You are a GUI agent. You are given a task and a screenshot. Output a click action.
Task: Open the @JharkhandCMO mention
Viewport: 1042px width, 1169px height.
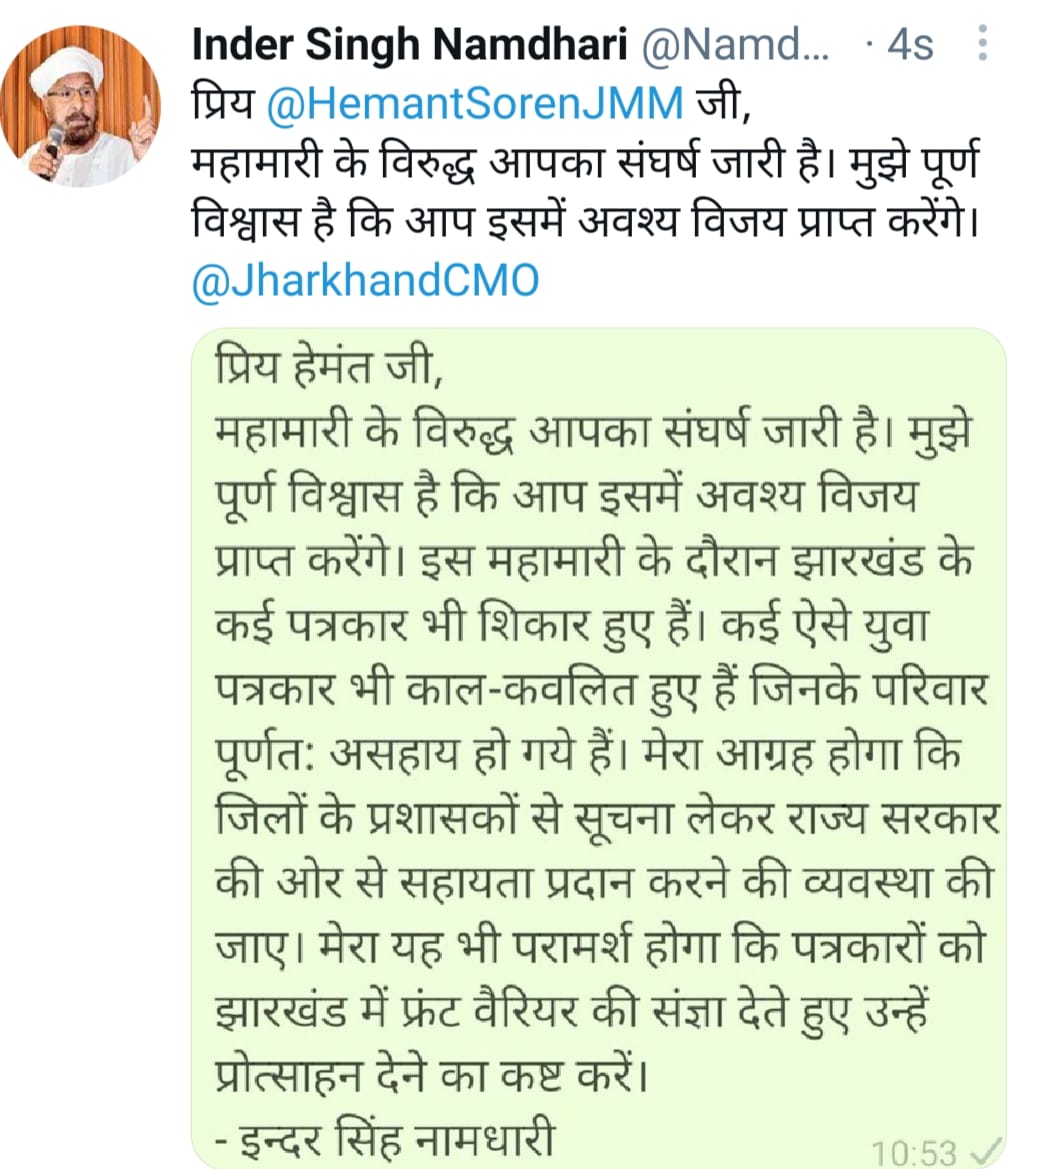365,281
